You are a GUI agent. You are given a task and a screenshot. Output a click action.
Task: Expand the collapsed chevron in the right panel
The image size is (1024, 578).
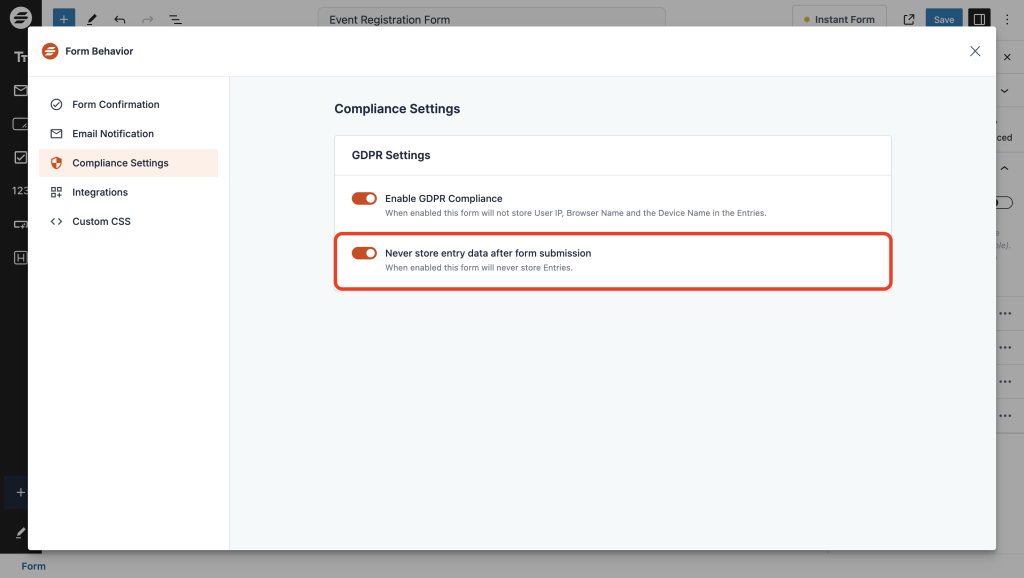pyautogui.click(x=1006, y=91)
